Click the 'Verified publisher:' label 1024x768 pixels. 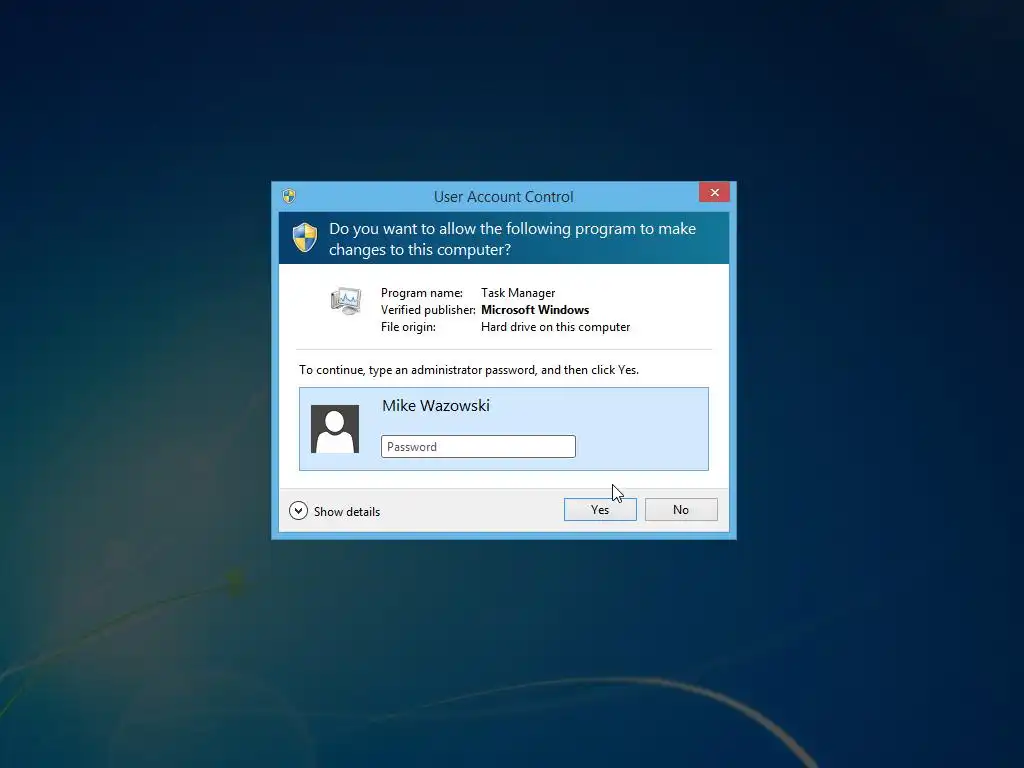(428, 310)
